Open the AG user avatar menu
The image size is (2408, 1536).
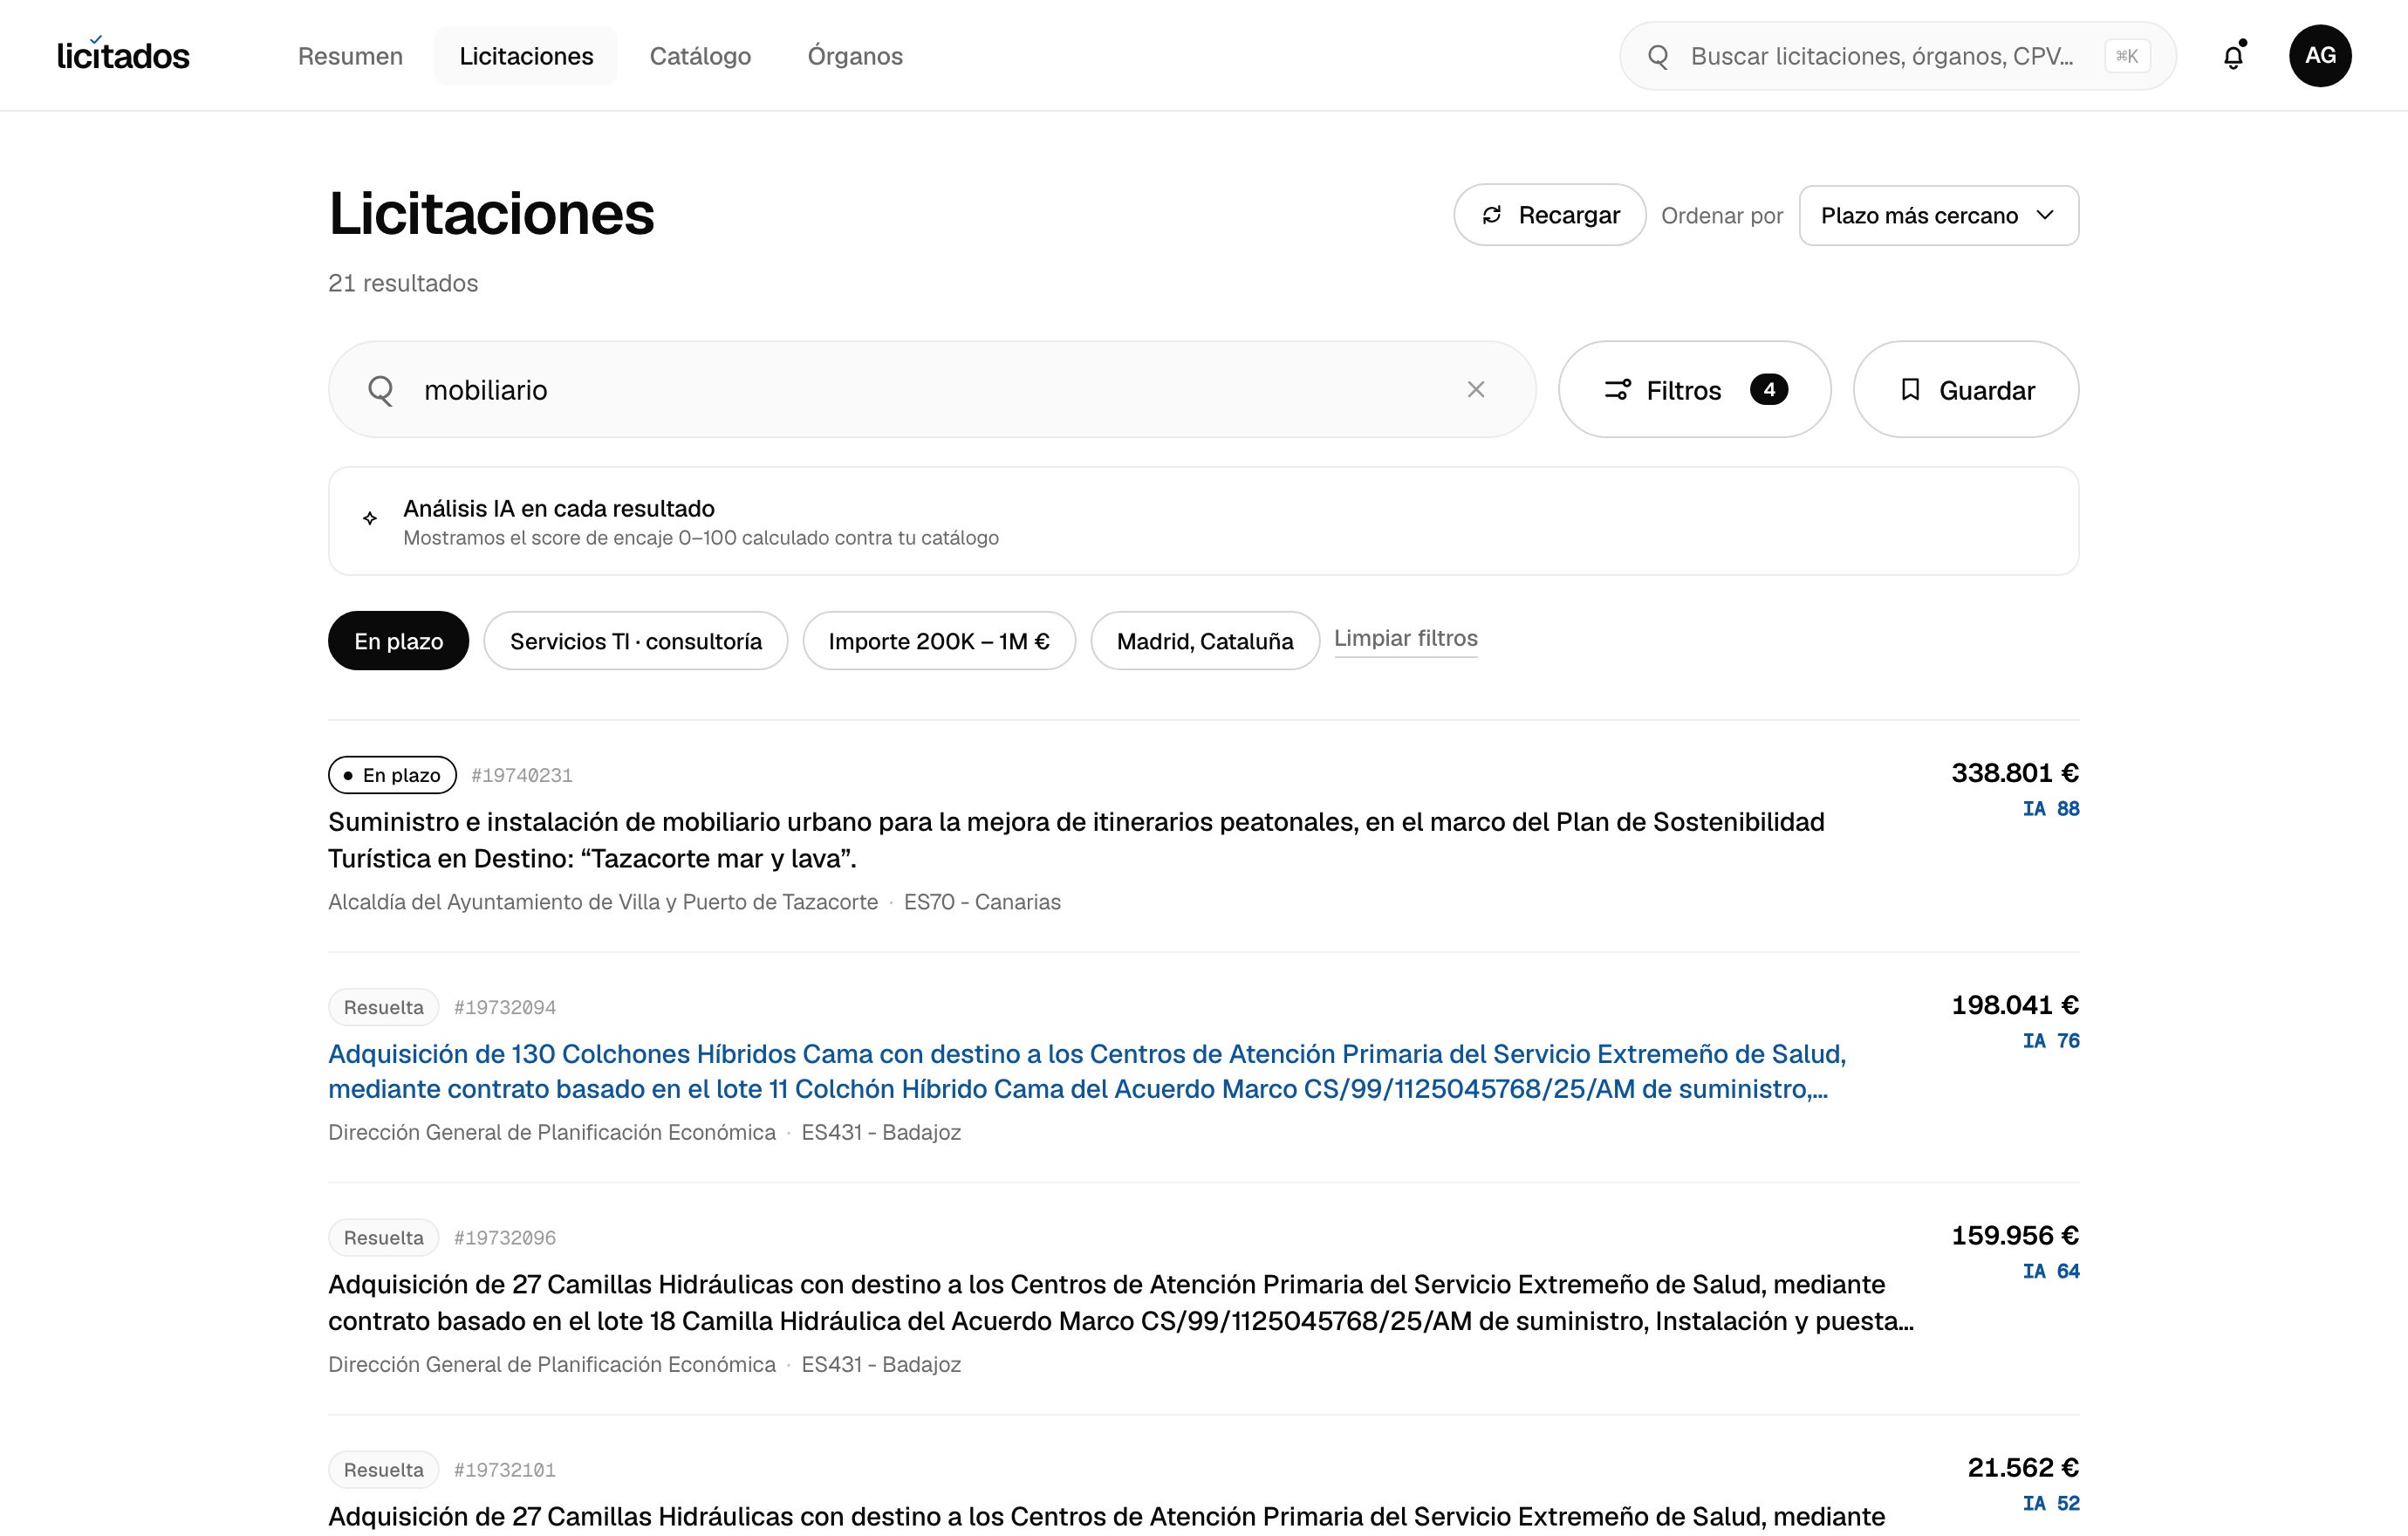click(x=2320, y=56)
